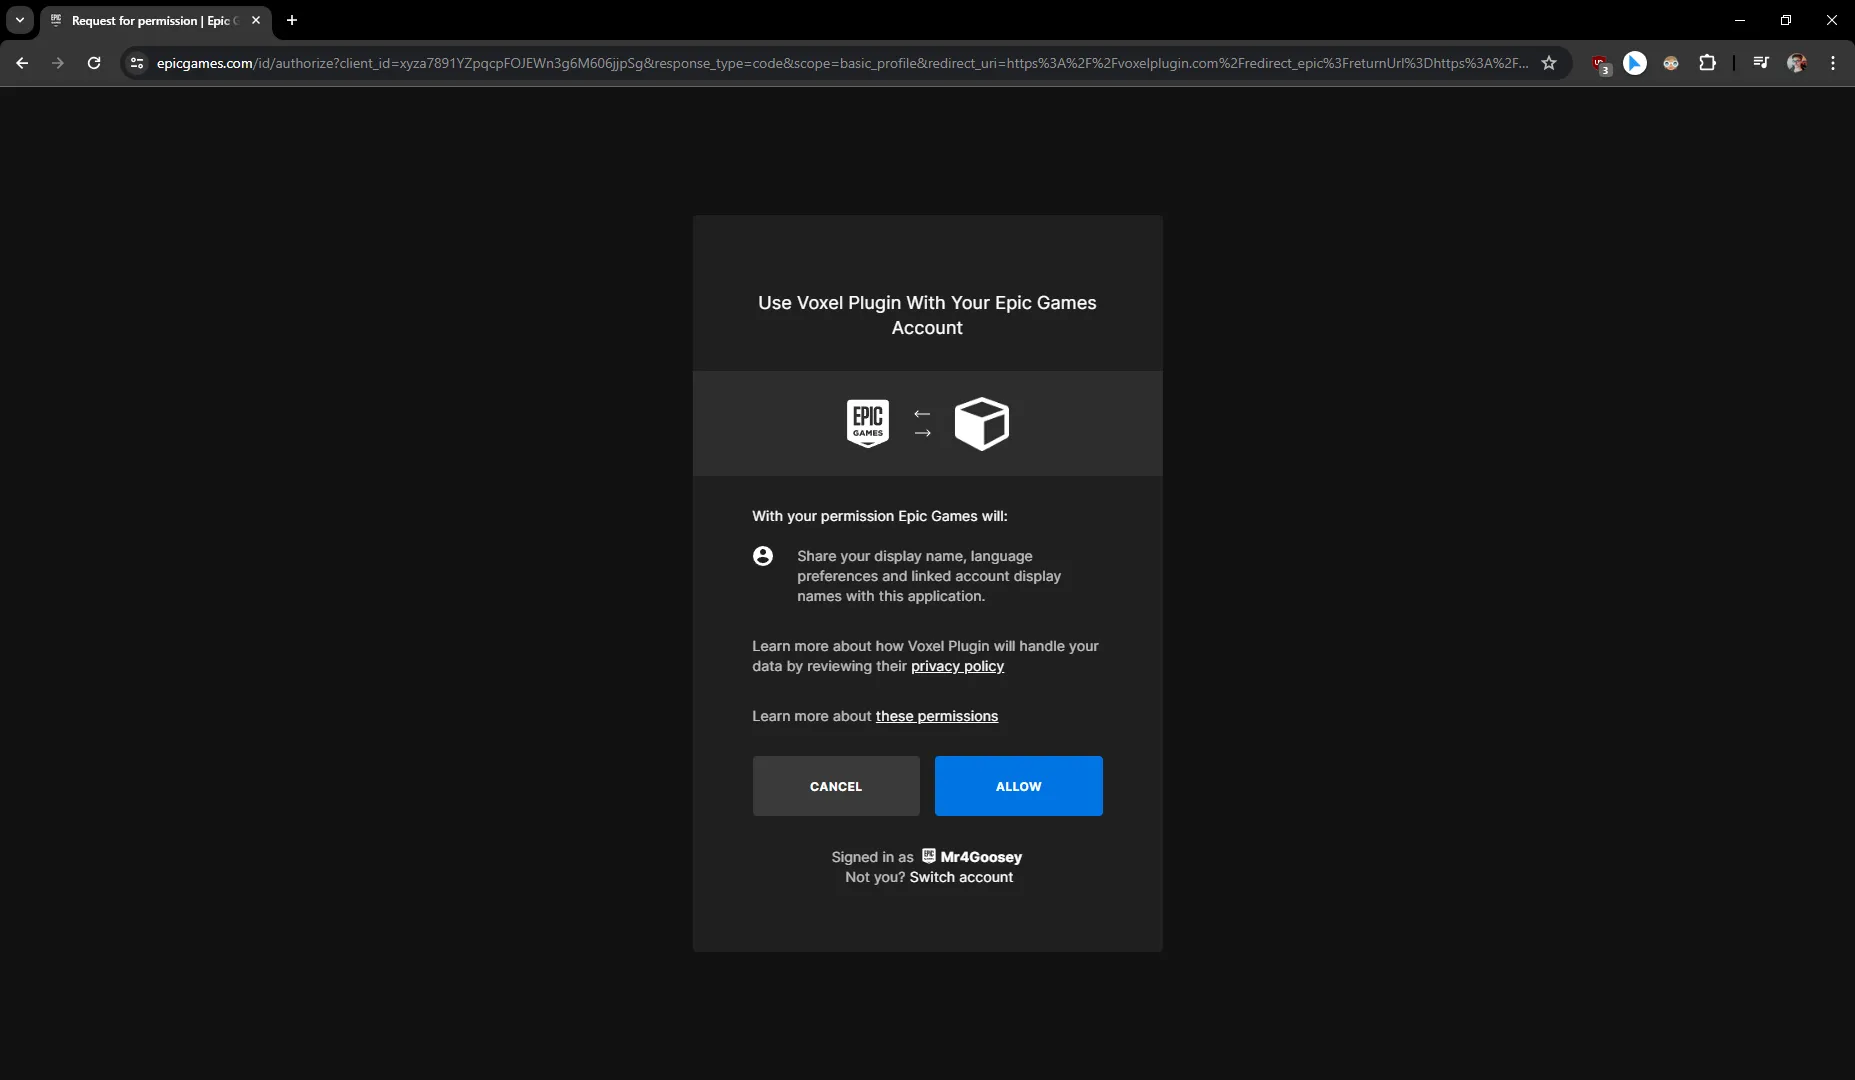
Task: Open the 'these permissions' link
Action: 936,716
